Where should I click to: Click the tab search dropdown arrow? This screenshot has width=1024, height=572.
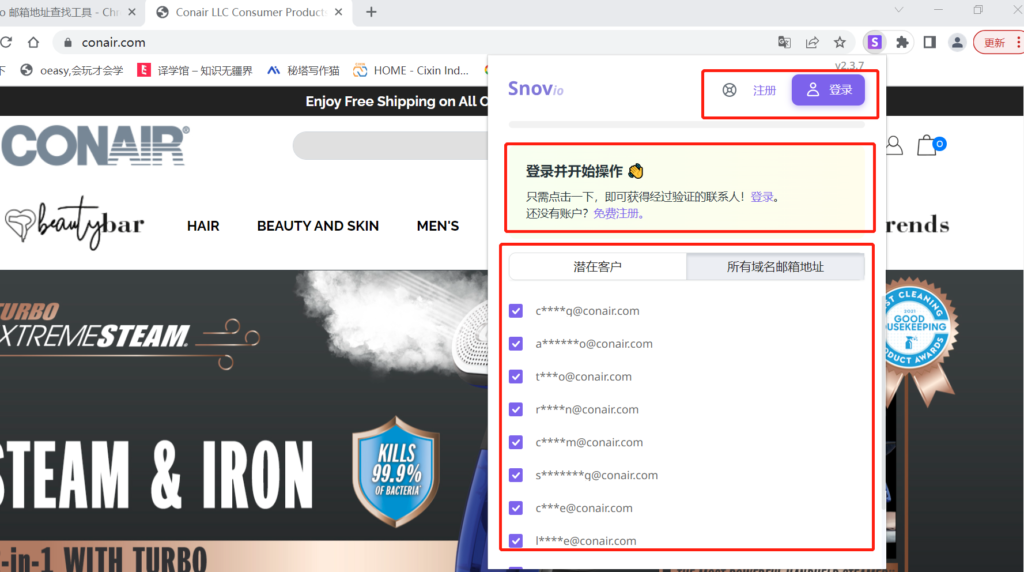coord(899,10)
